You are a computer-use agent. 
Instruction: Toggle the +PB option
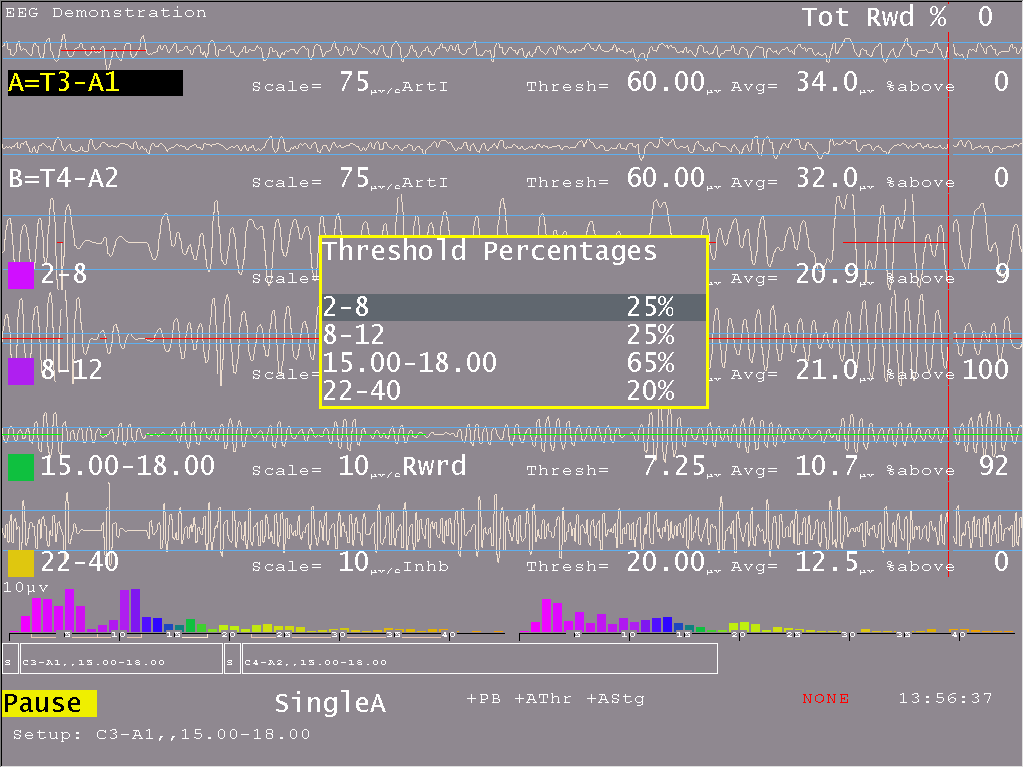(x=483, y=699)
